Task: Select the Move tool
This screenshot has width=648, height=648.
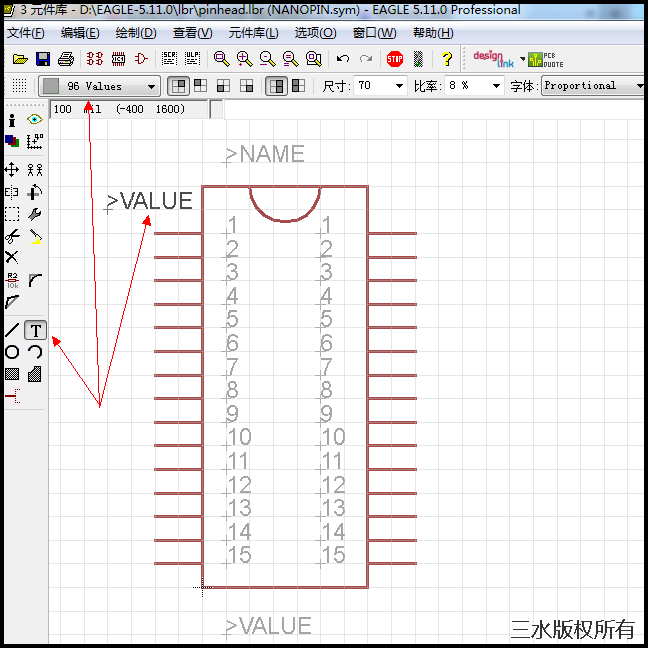Action: click(12, 169)
